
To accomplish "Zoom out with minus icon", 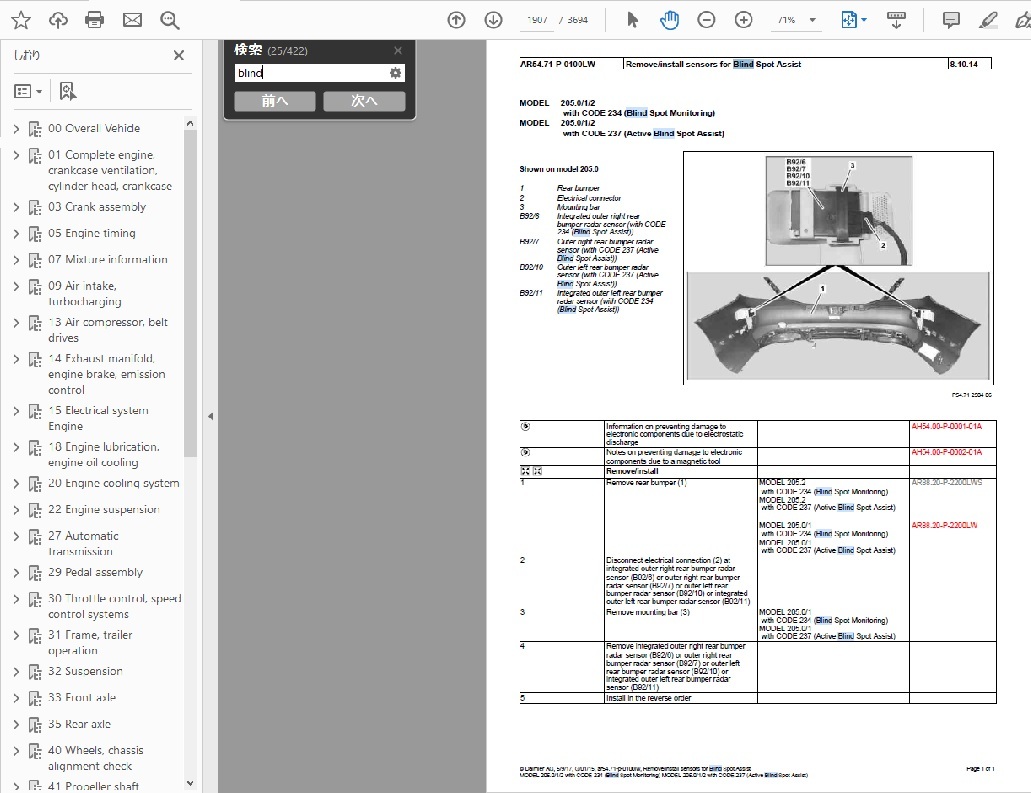I will (706, 20).
